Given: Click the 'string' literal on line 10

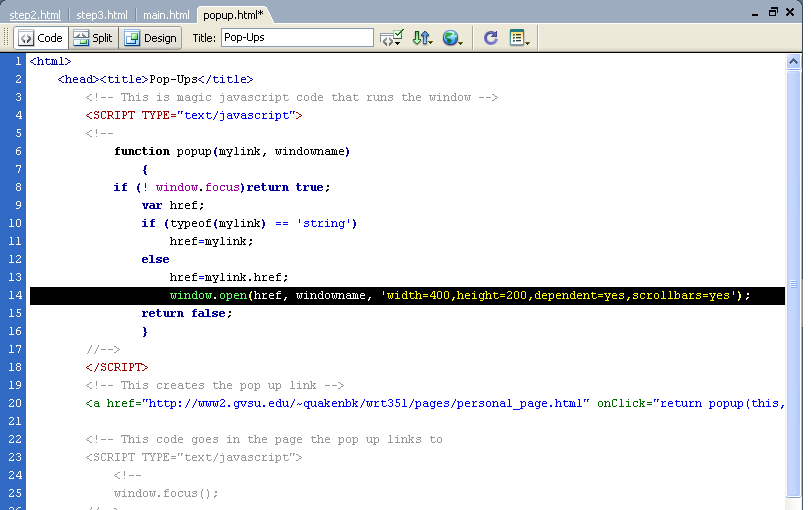Looking at the screenshot, I should (324, 223).
